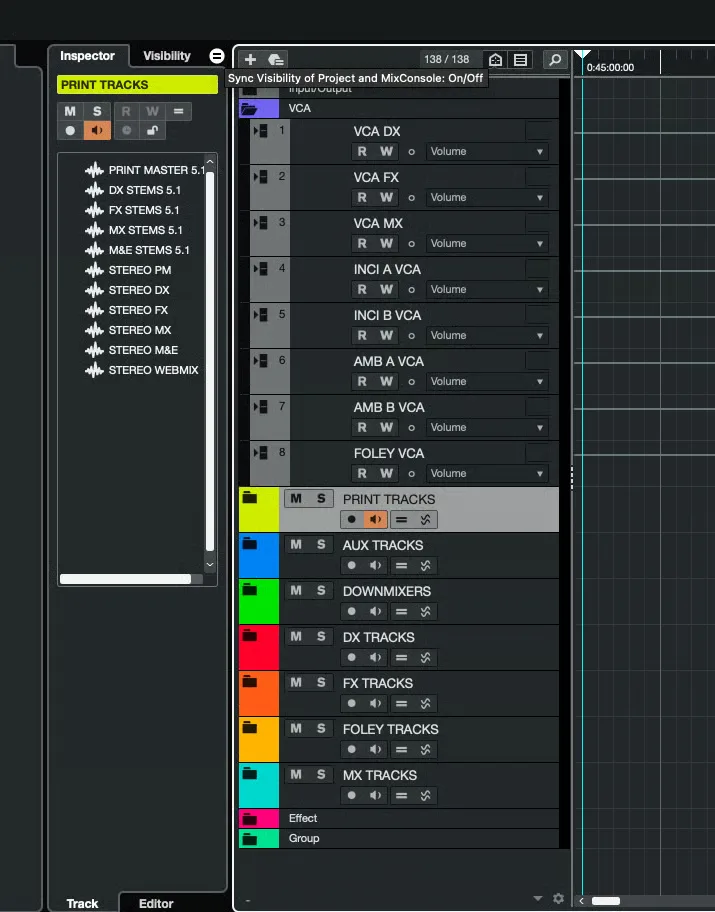Click the DX TRACKS folder icon
This screenshot has height=912, width=715.
pos(250,636)
